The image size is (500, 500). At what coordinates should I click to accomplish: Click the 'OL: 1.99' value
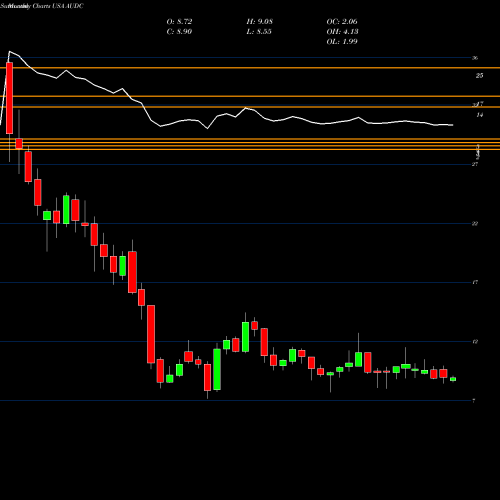[342, 42]
